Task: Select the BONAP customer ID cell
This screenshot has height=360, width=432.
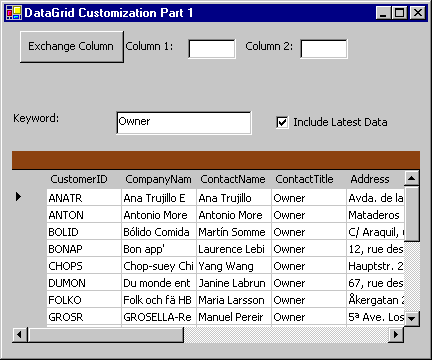Action: (84, 249)
